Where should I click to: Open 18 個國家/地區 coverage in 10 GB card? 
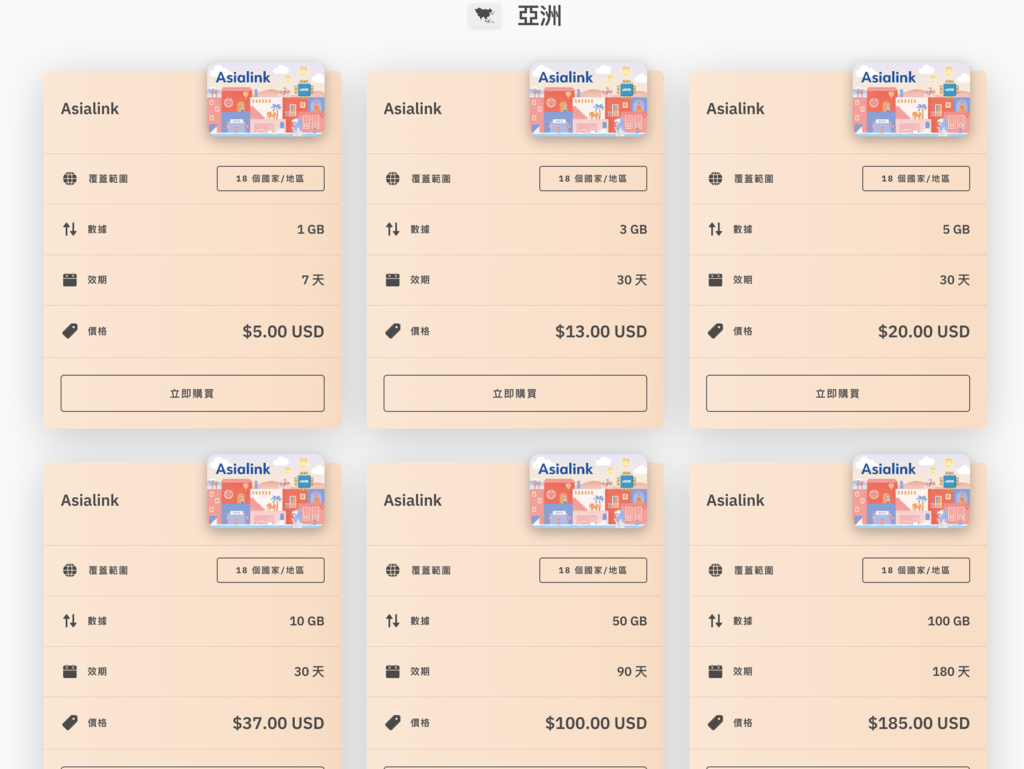pyautogui.click(x=270, y=570)
